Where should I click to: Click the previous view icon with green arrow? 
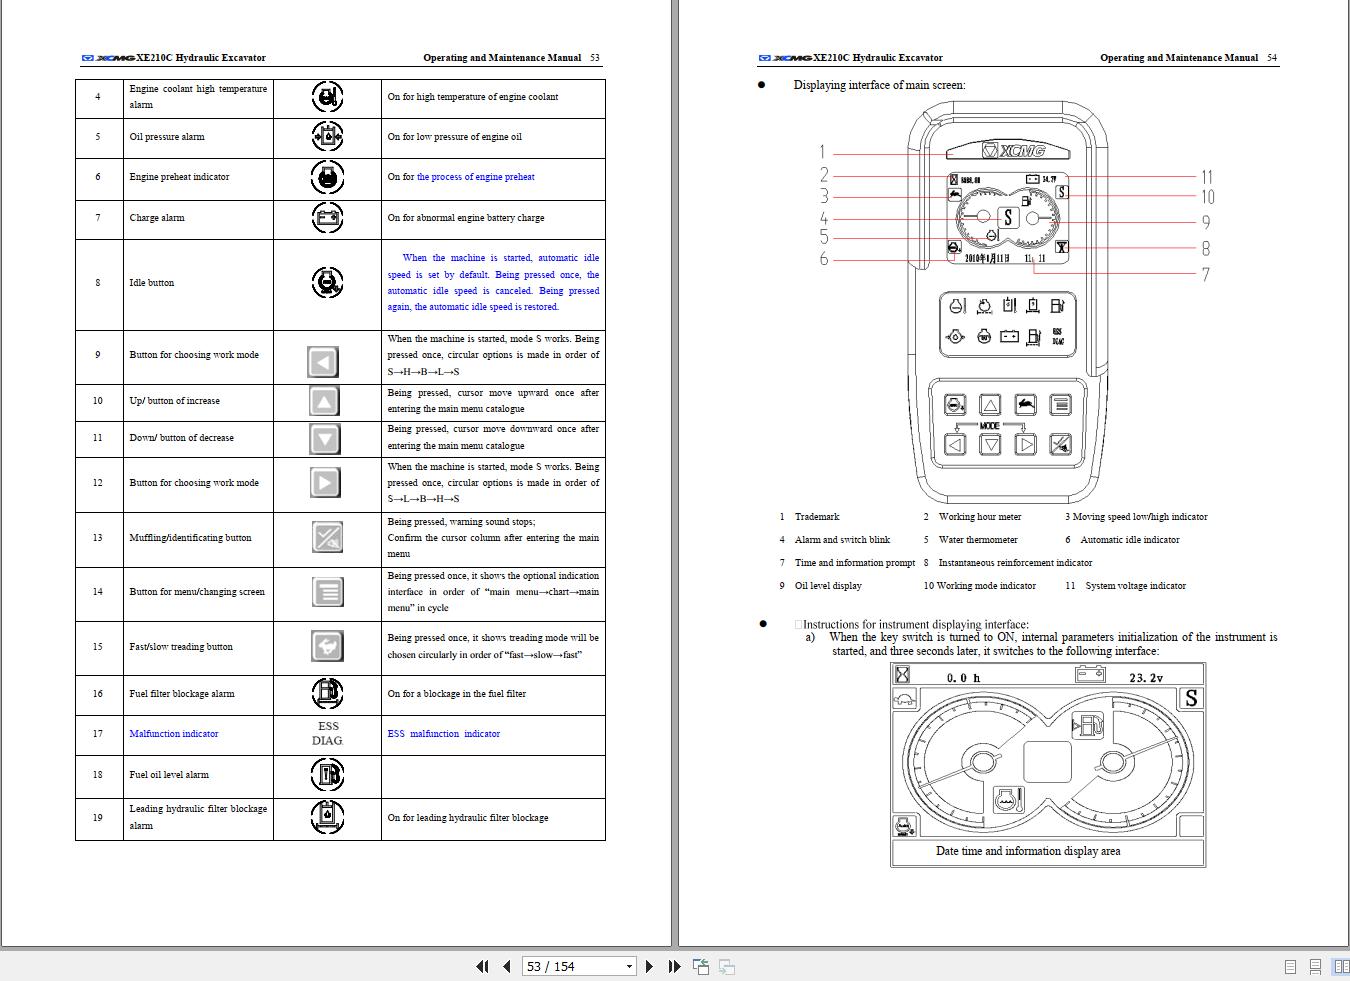click(700, 966)
